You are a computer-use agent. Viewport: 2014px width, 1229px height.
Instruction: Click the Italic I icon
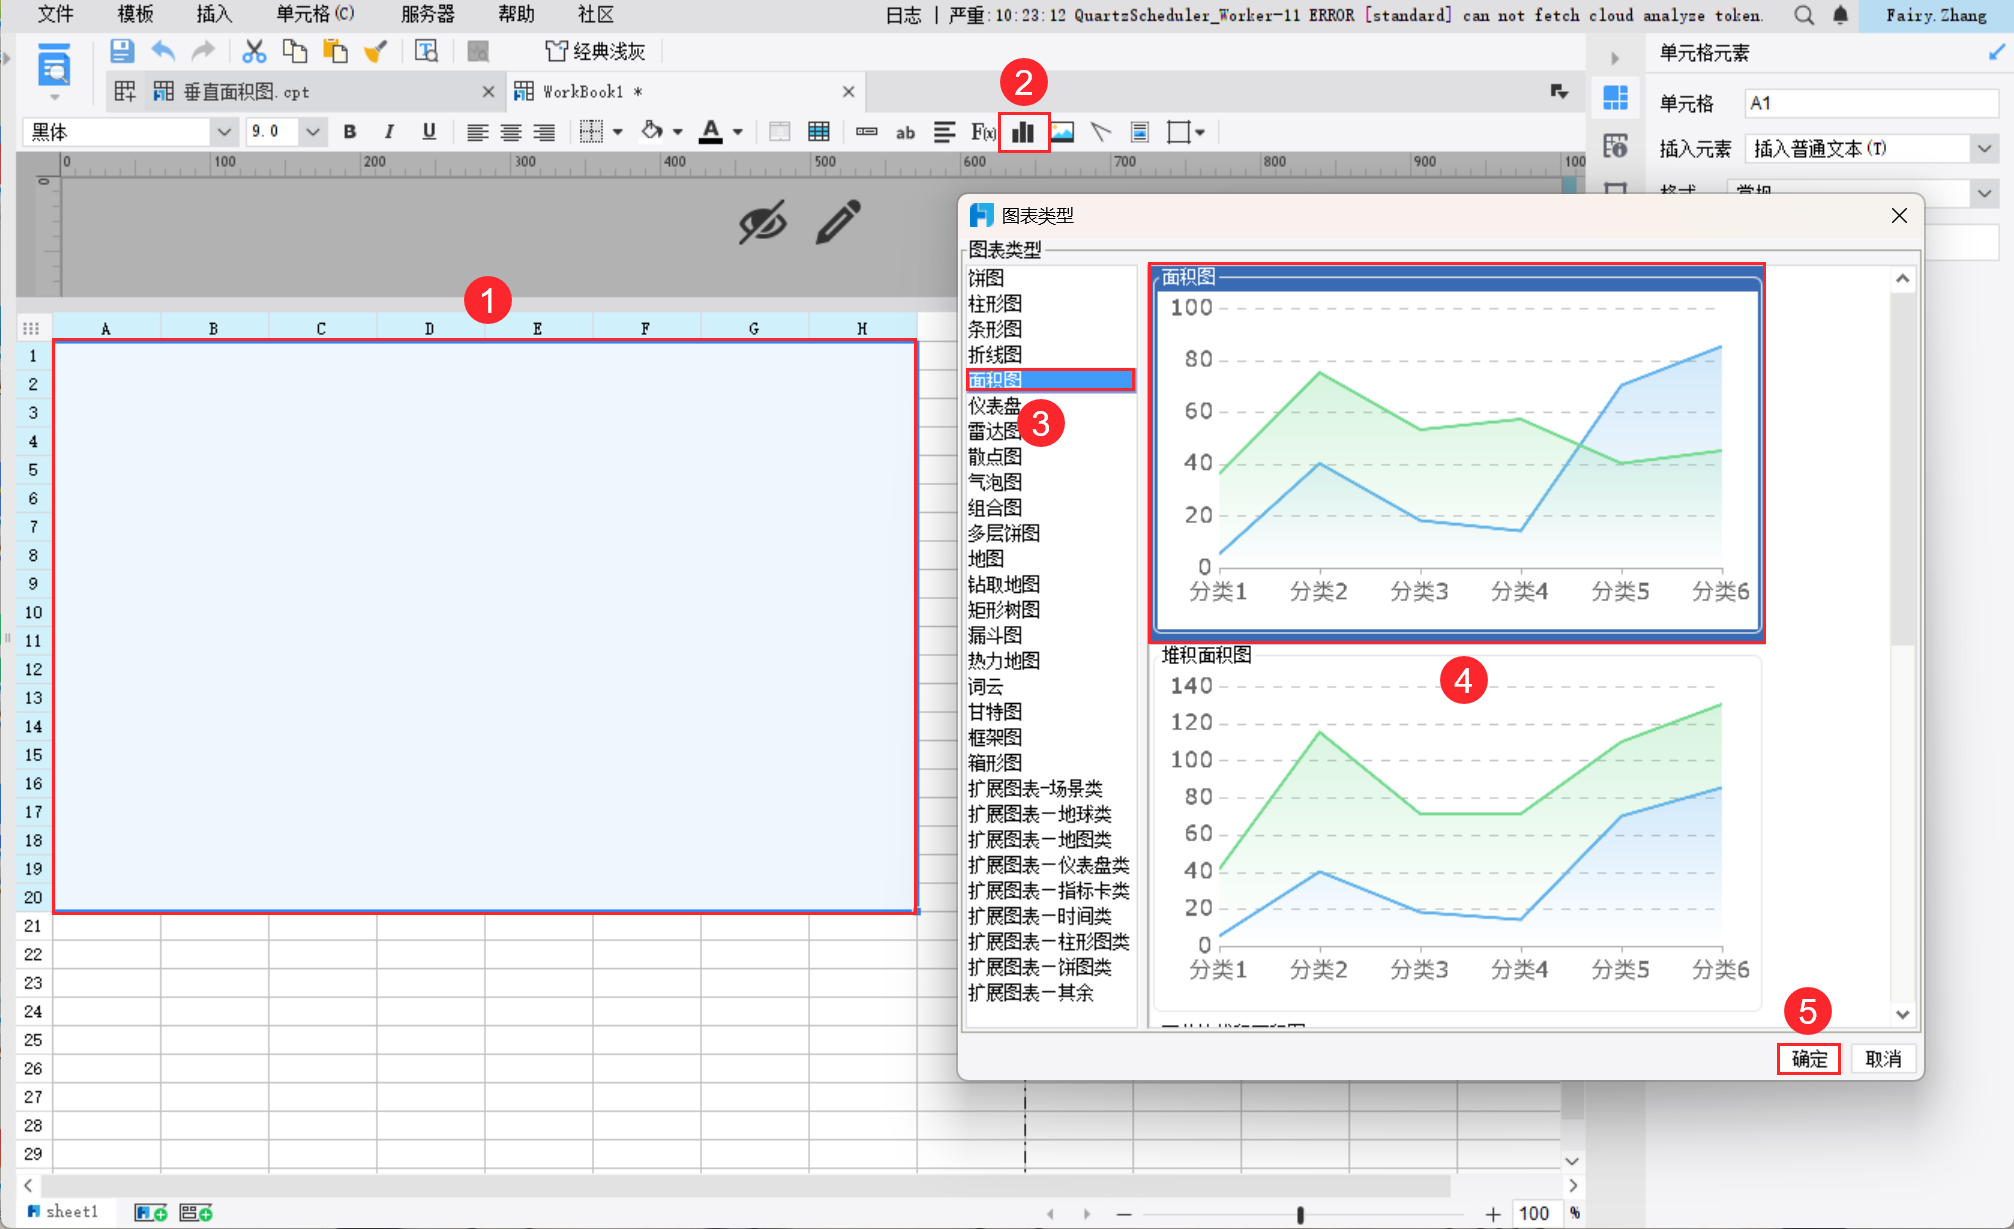click(389, 132)
